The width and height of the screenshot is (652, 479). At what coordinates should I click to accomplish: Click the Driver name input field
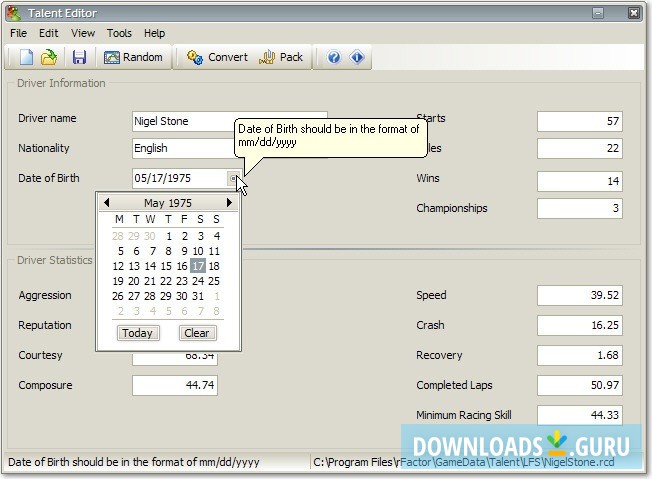pyautogui.click(x=230, y=121)
